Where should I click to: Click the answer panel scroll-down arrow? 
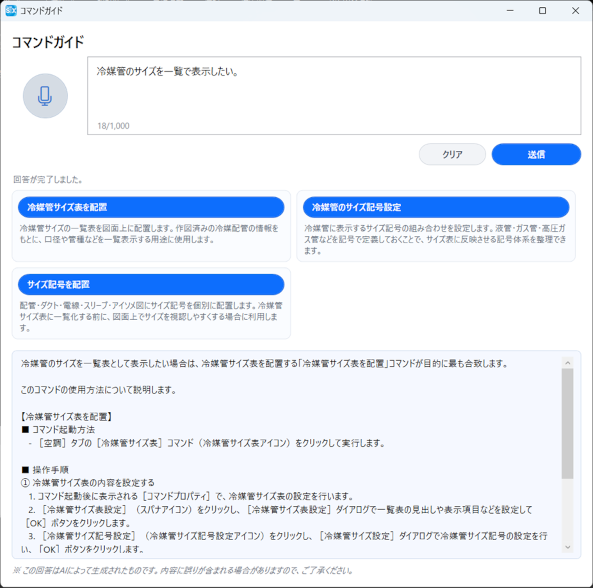point(567,547)
